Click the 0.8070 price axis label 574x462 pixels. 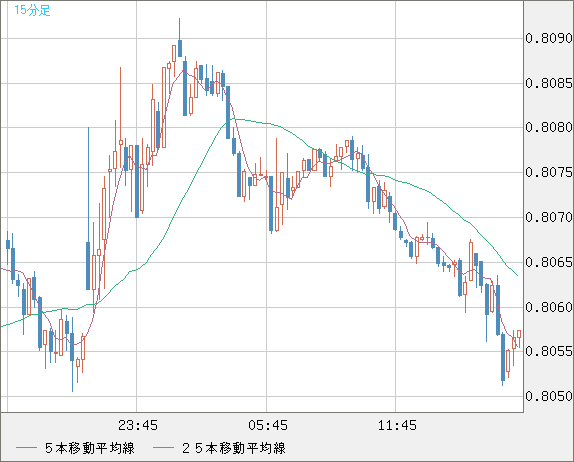click(x=549, y=217)
